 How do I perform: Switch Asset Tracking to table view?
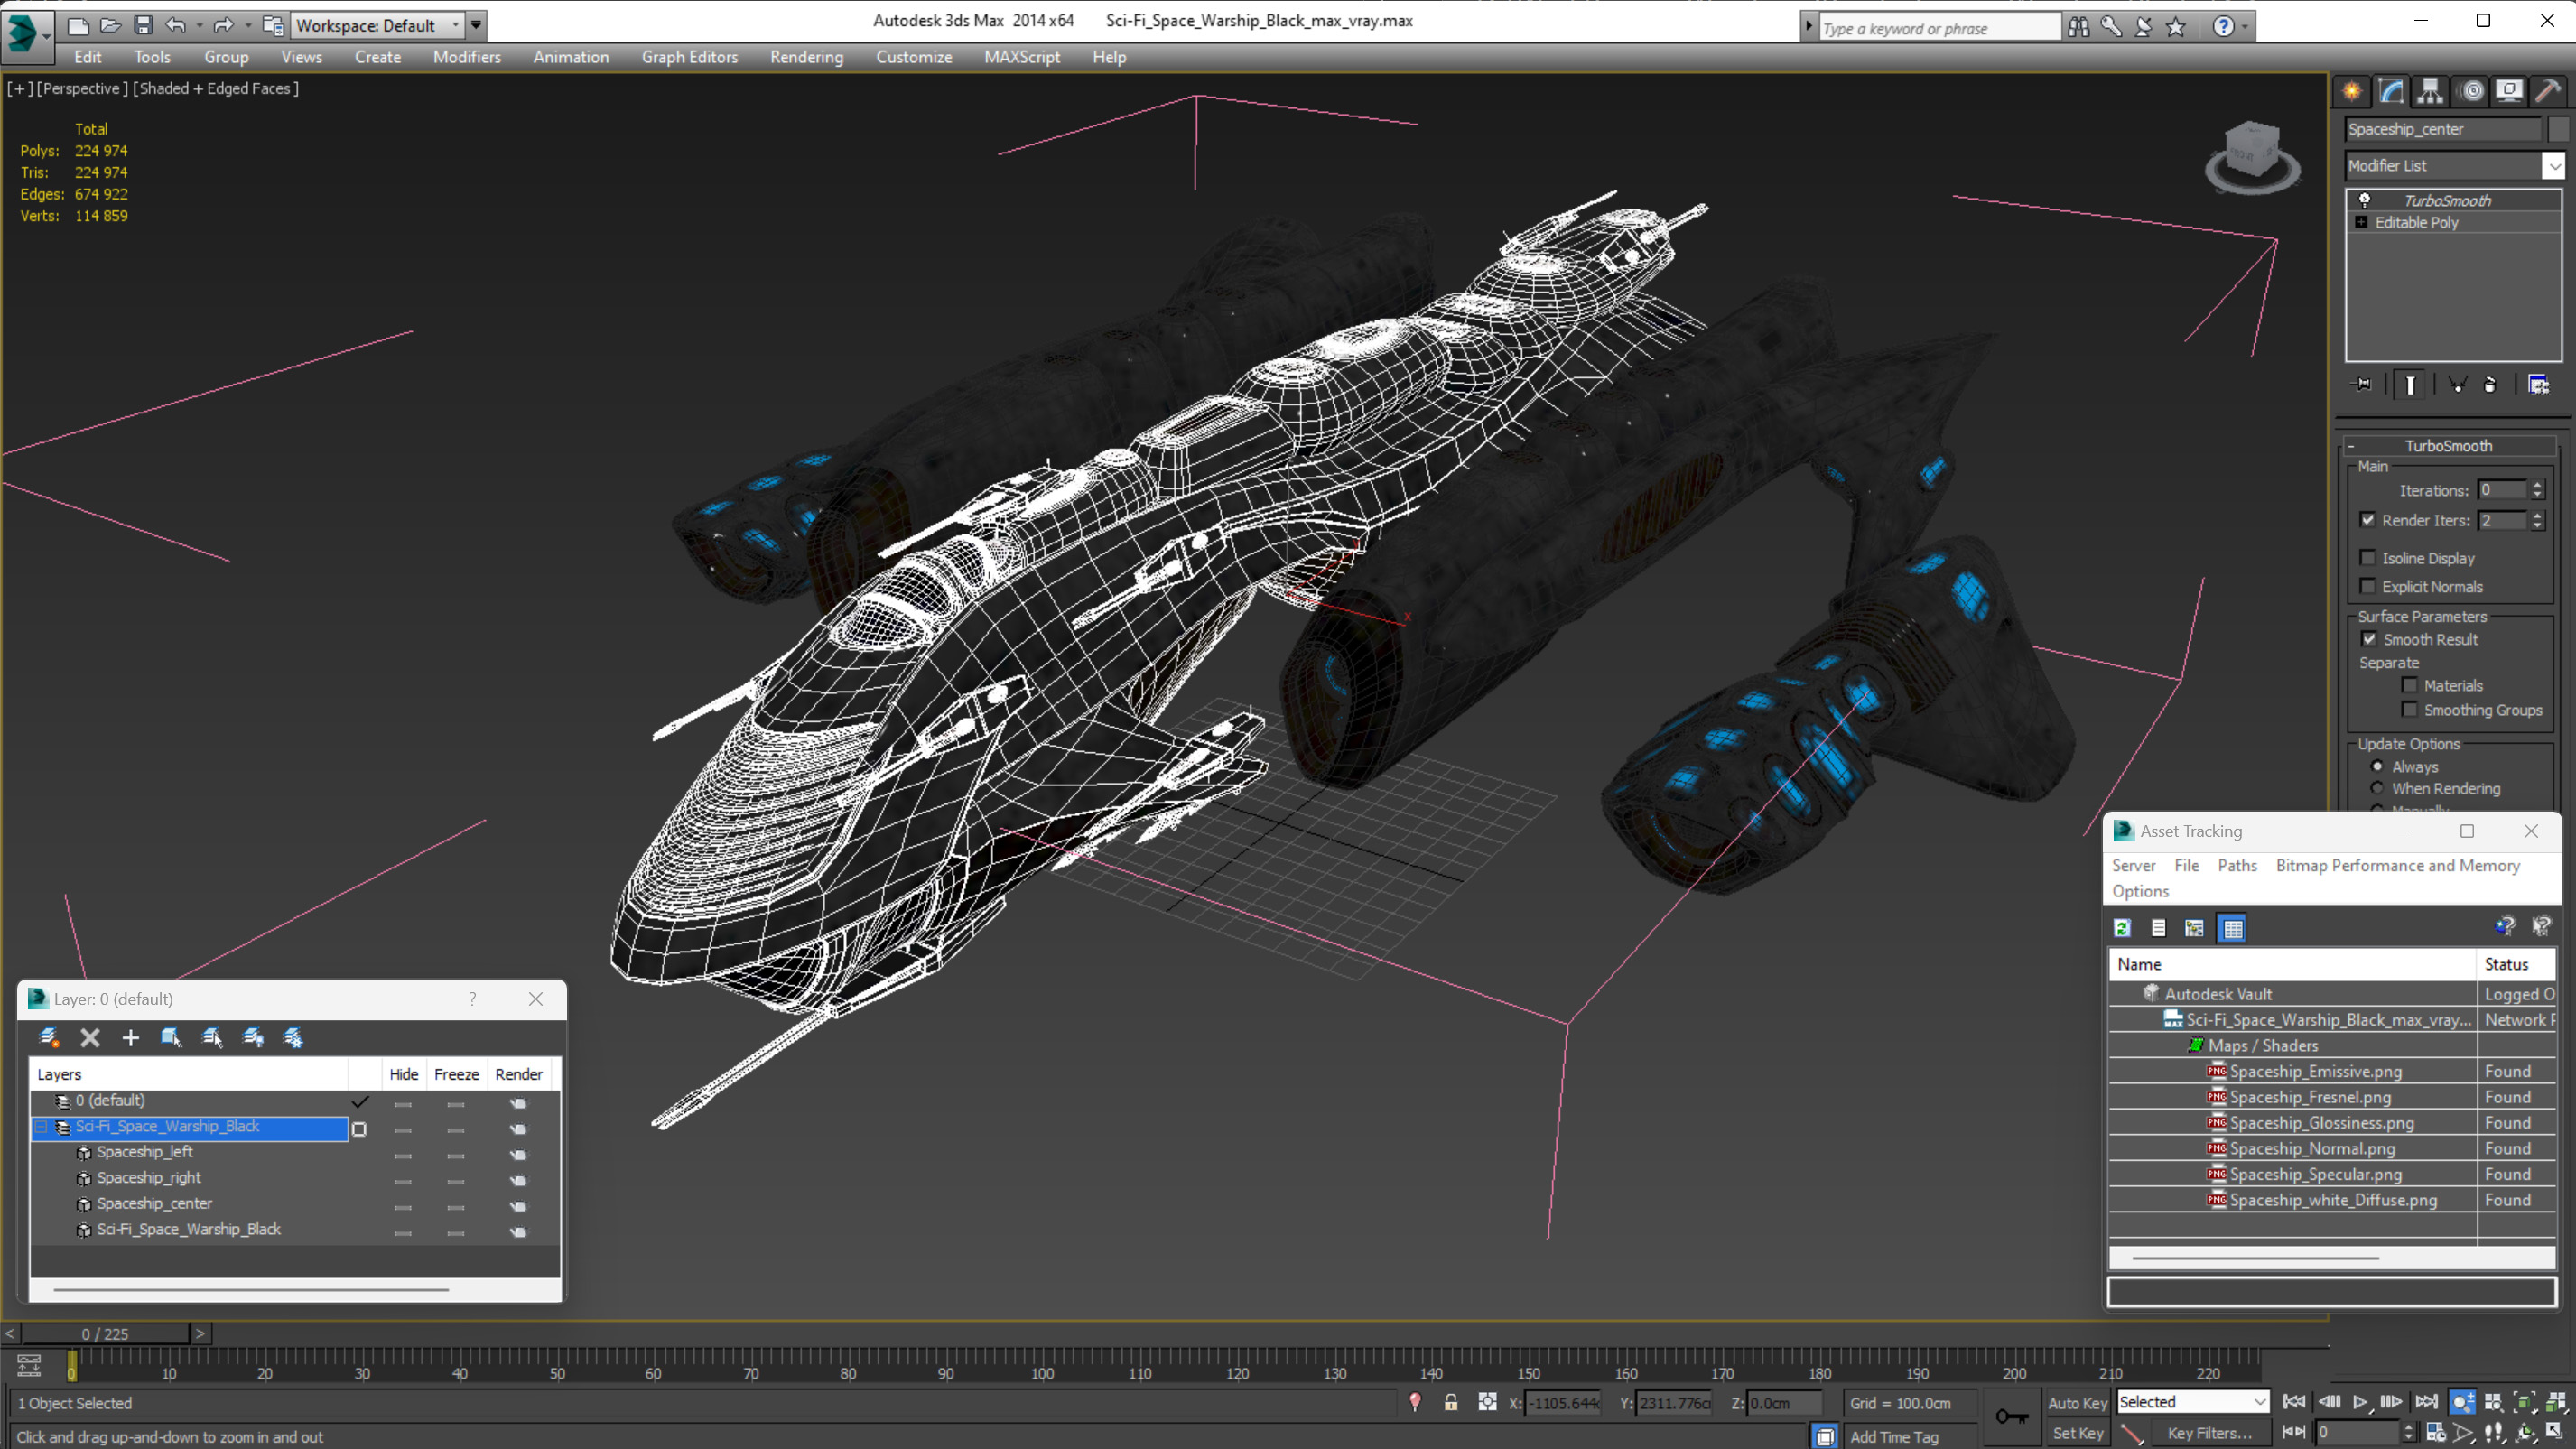2232,928
